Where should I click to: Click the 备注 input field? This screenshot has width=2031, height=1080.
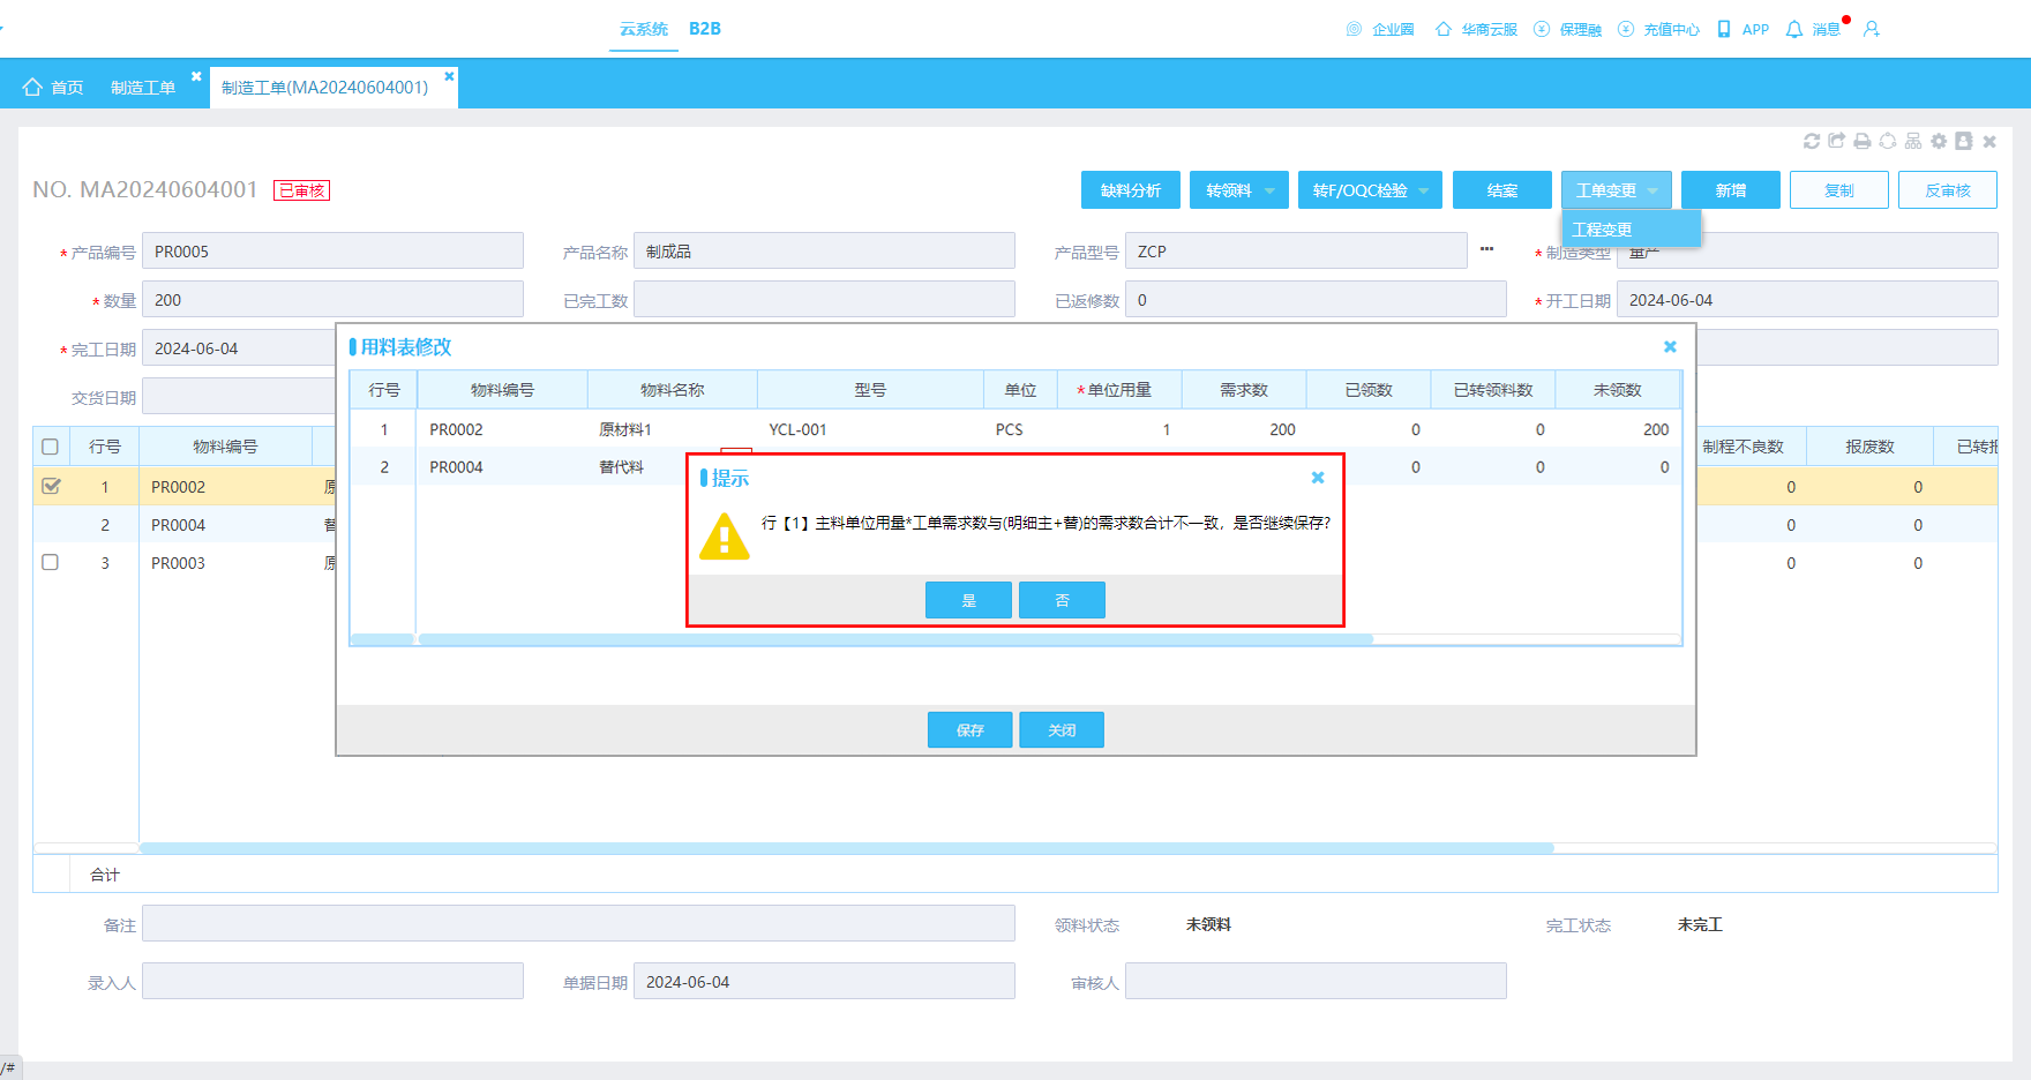point(578,924)
